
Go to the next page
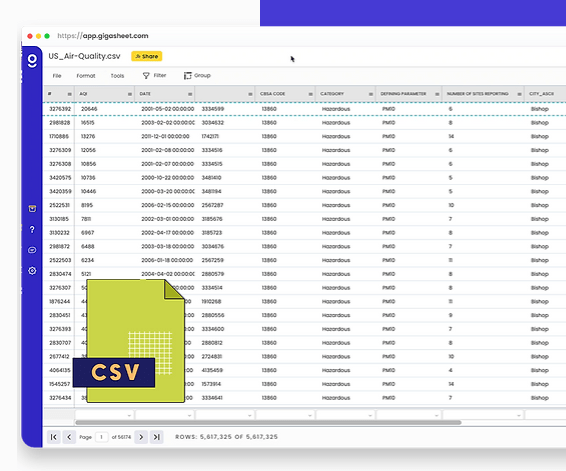click(141, 437)
